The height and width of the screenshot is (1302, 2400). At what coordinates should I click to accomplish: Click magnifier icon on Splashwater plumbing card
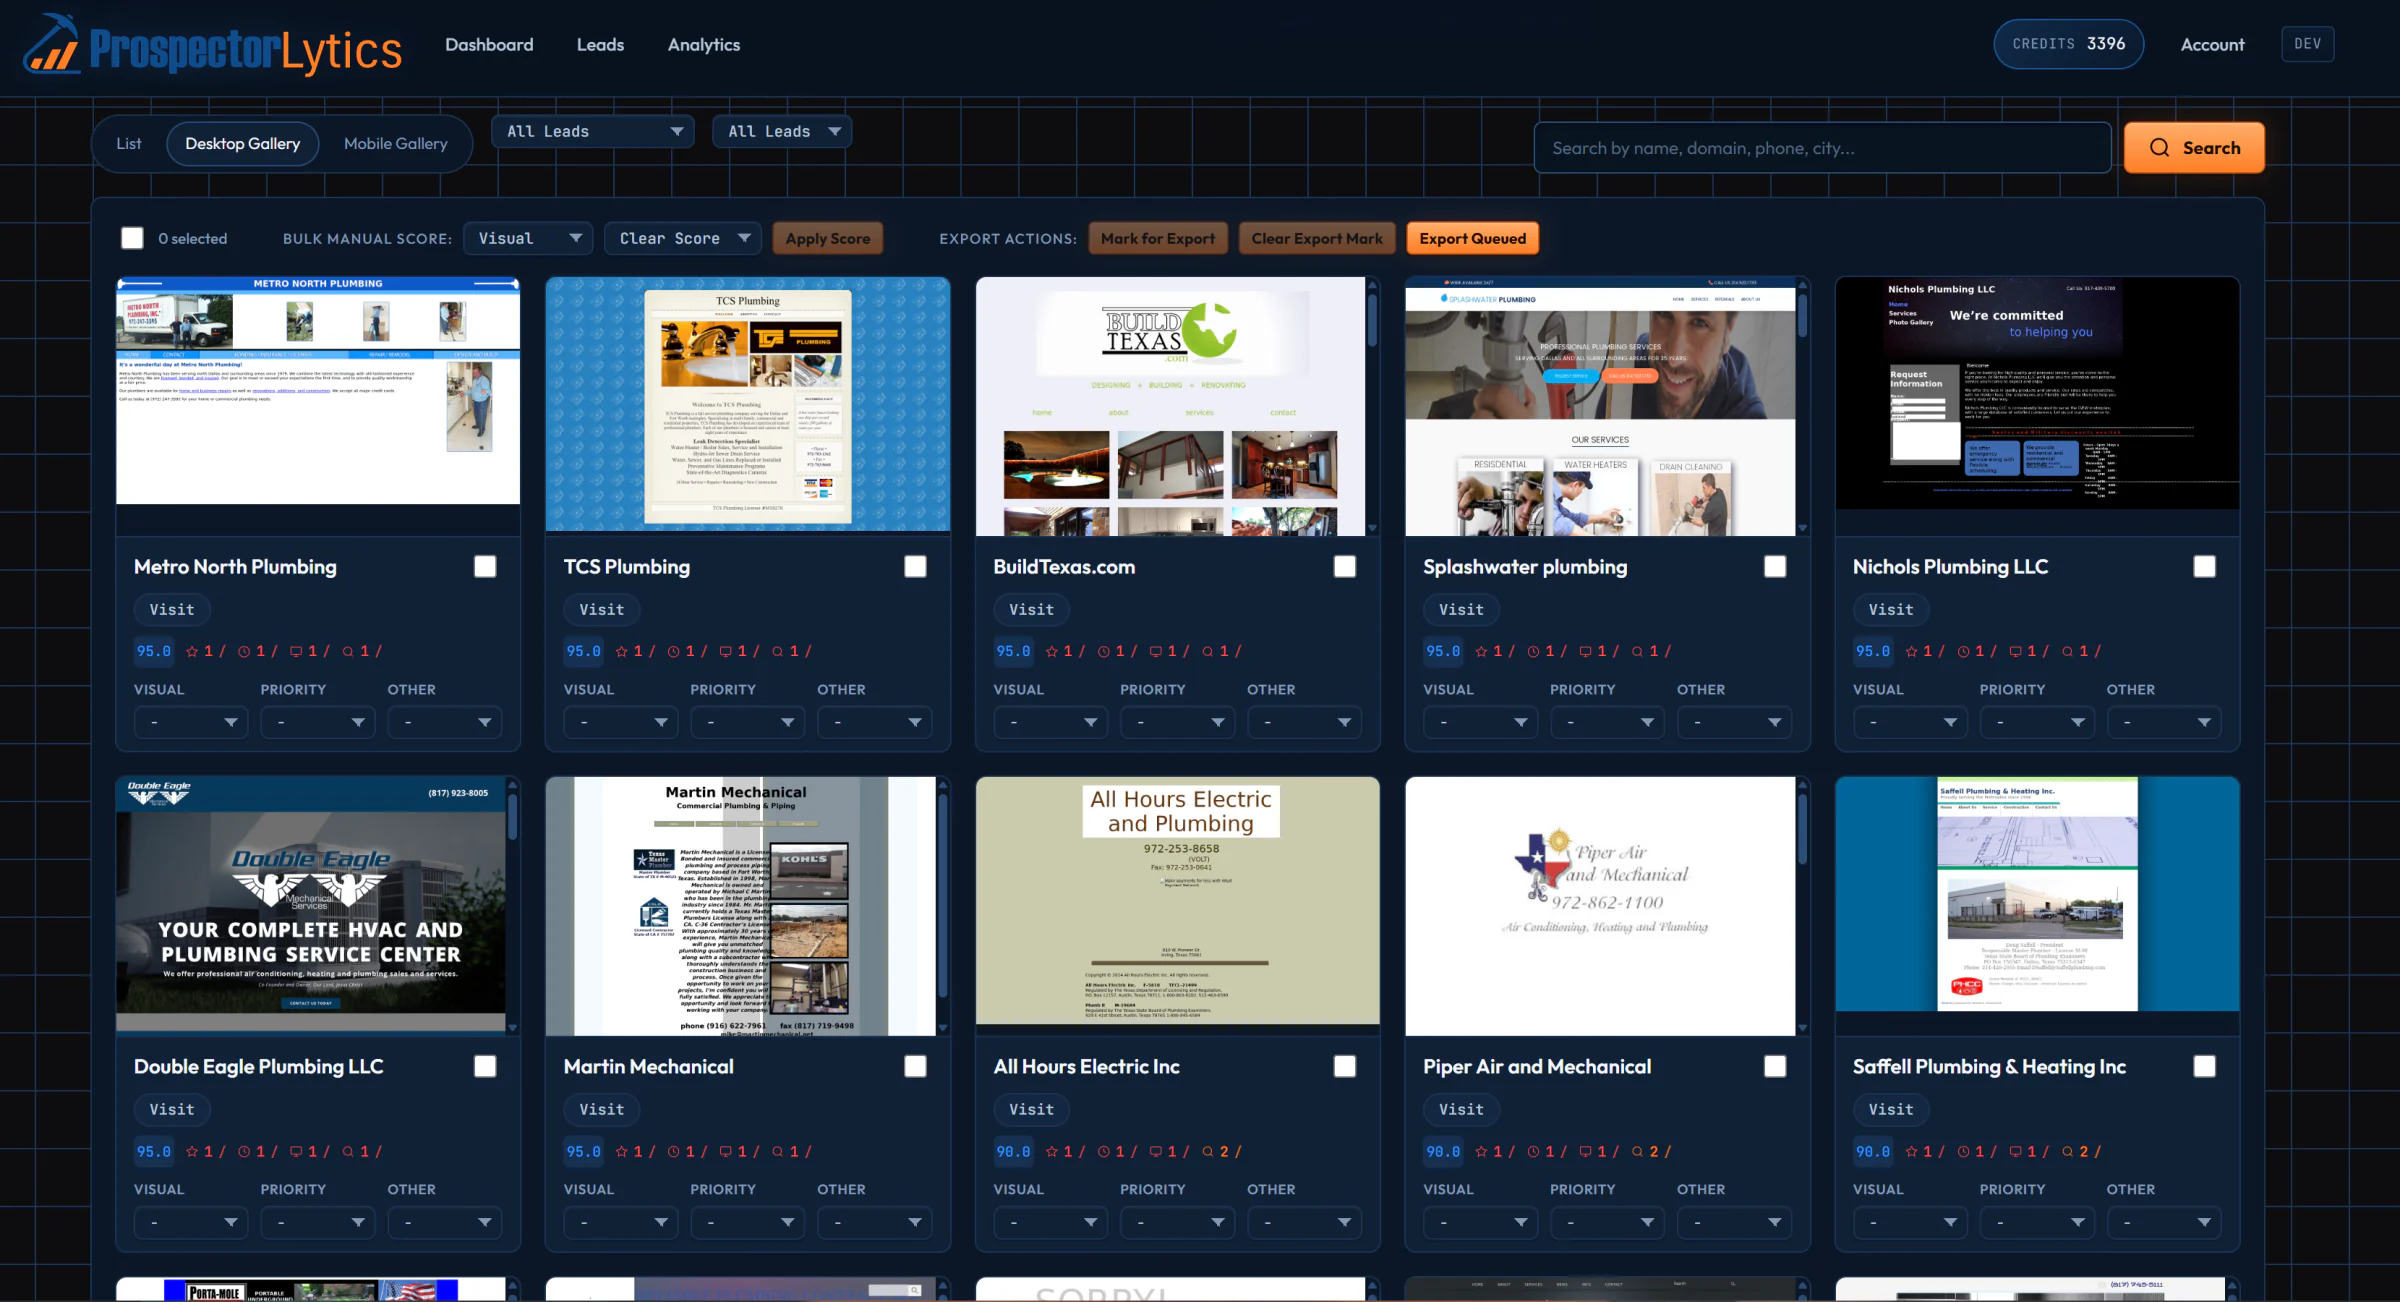pos(1638,652)
